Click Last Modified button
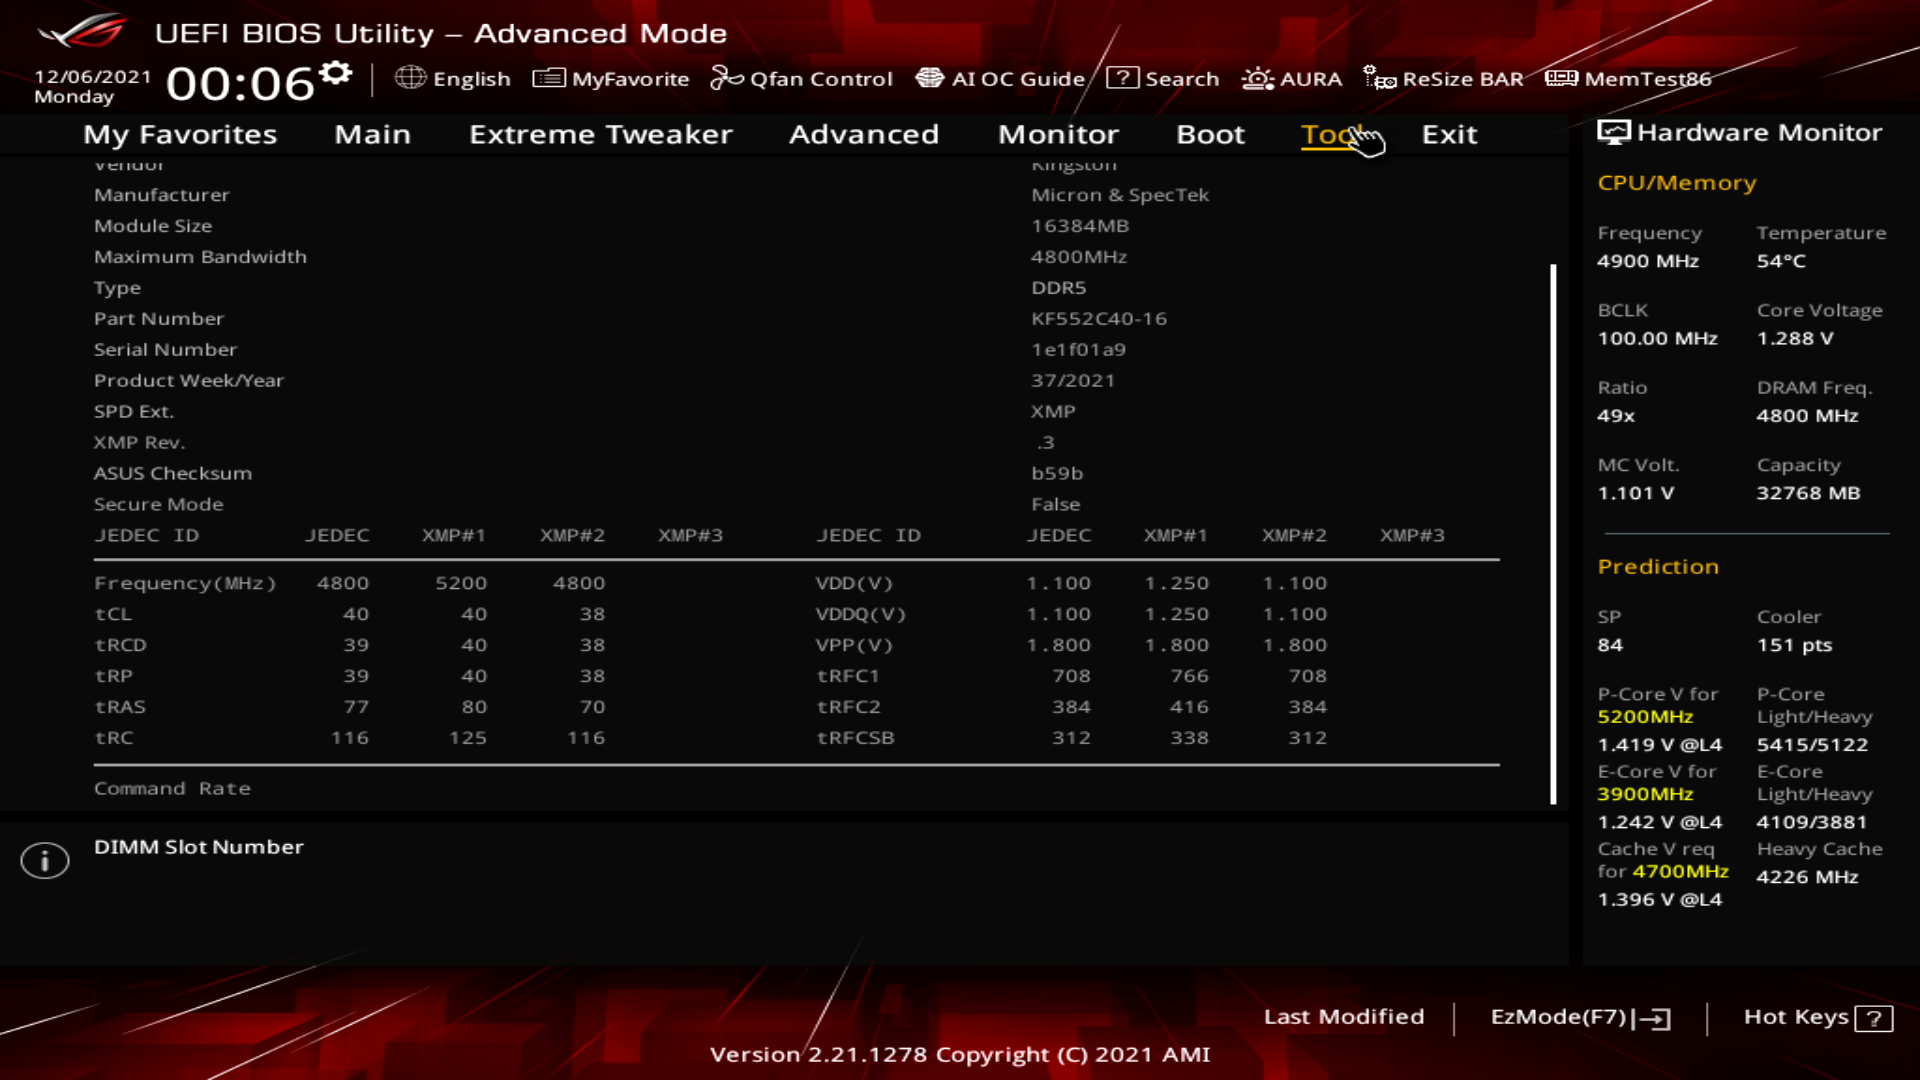This screenshot has width=1920, height=1080. pos(1343,1017)
